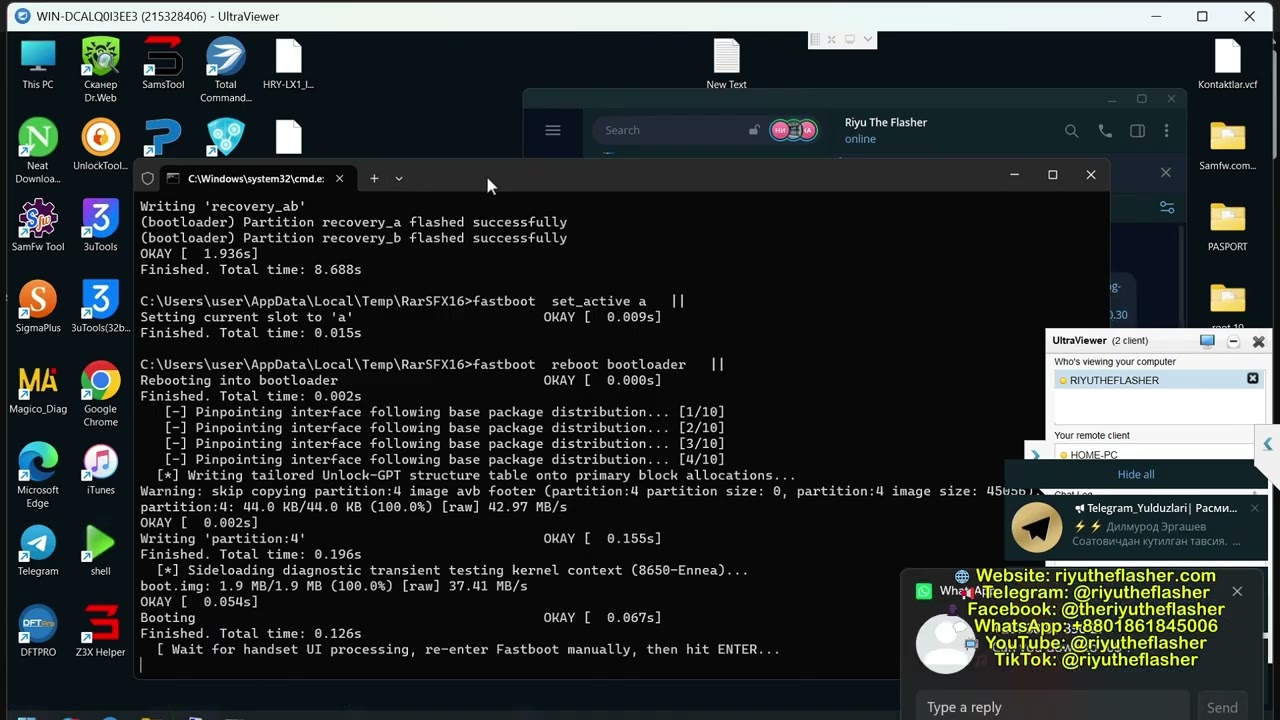Select the cmd.exe terminal tab
The height and width of the screenshot is (720, 1280).
click(255, 178)
